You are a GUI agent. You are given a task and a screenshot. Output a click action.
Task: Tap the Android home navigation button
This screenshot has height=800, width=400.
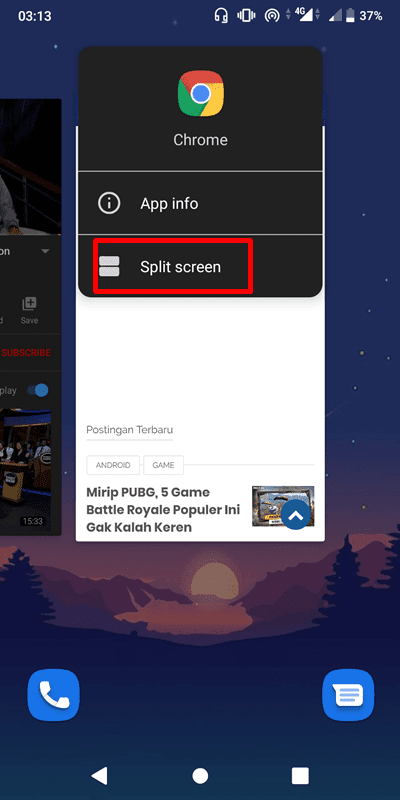coord(200,776)
